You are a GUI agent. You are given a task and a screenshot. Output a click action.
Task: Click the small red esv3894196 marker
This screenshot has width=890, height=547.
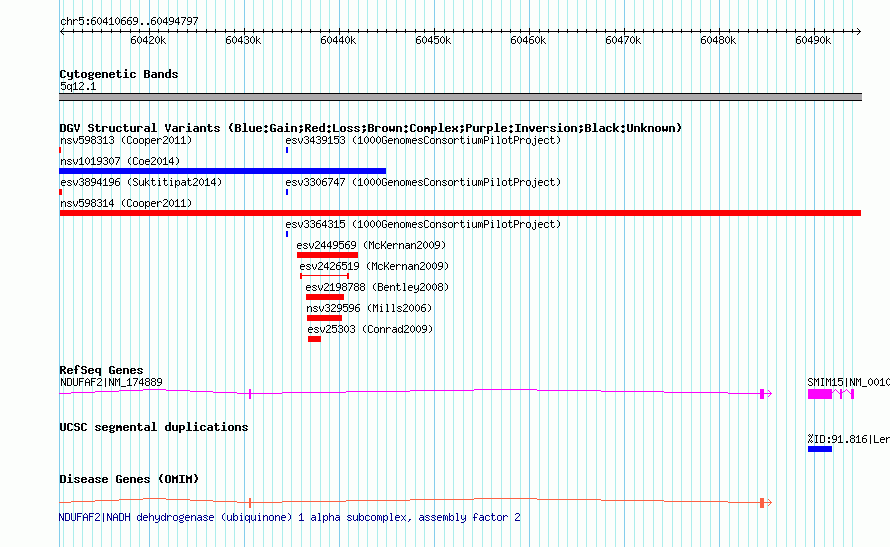61,192
